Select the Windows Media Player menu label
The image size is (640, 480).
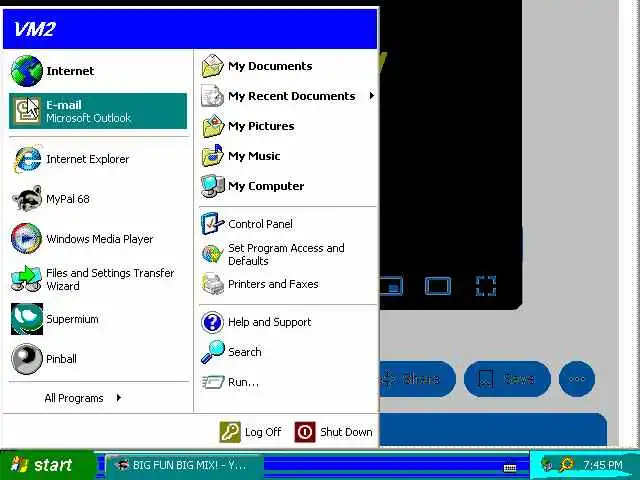[x=100, y=239]
